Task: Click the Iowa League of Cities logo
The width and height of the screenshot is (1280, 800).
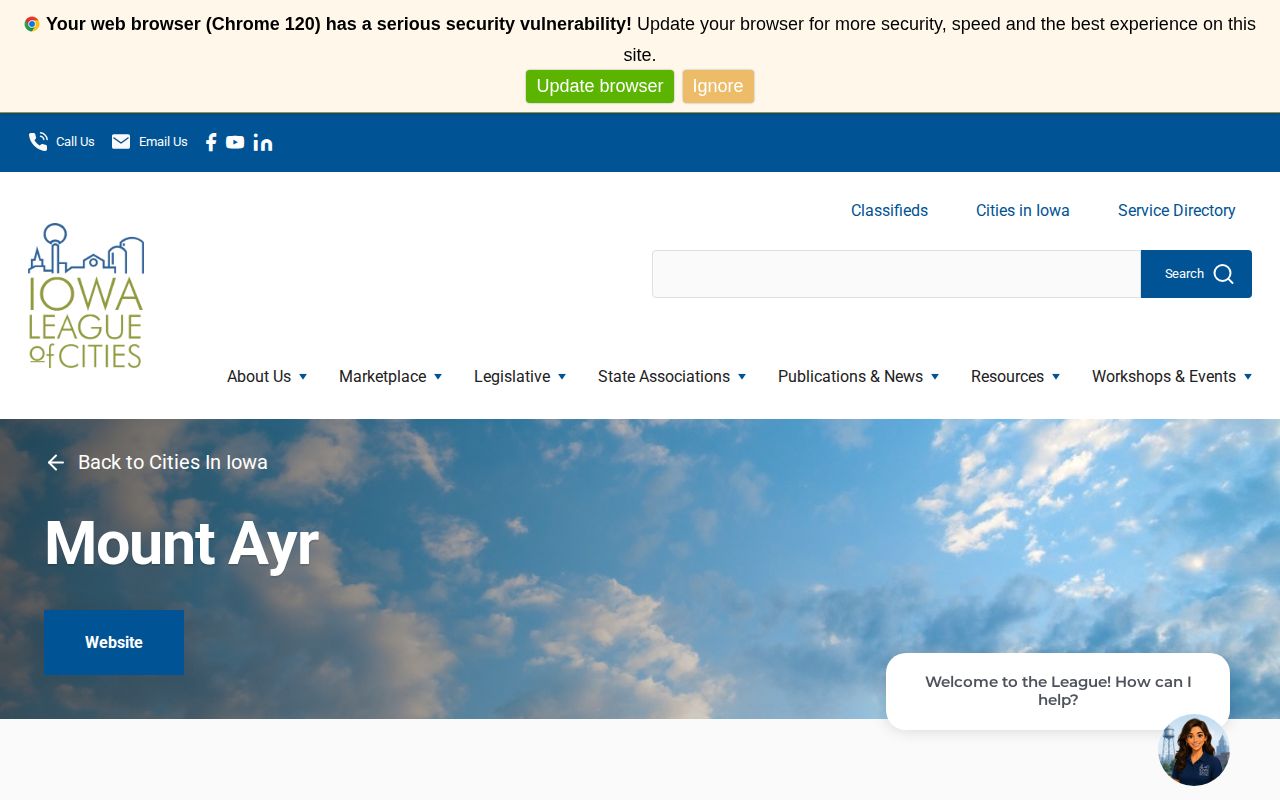Action: [x=86, y=296]
